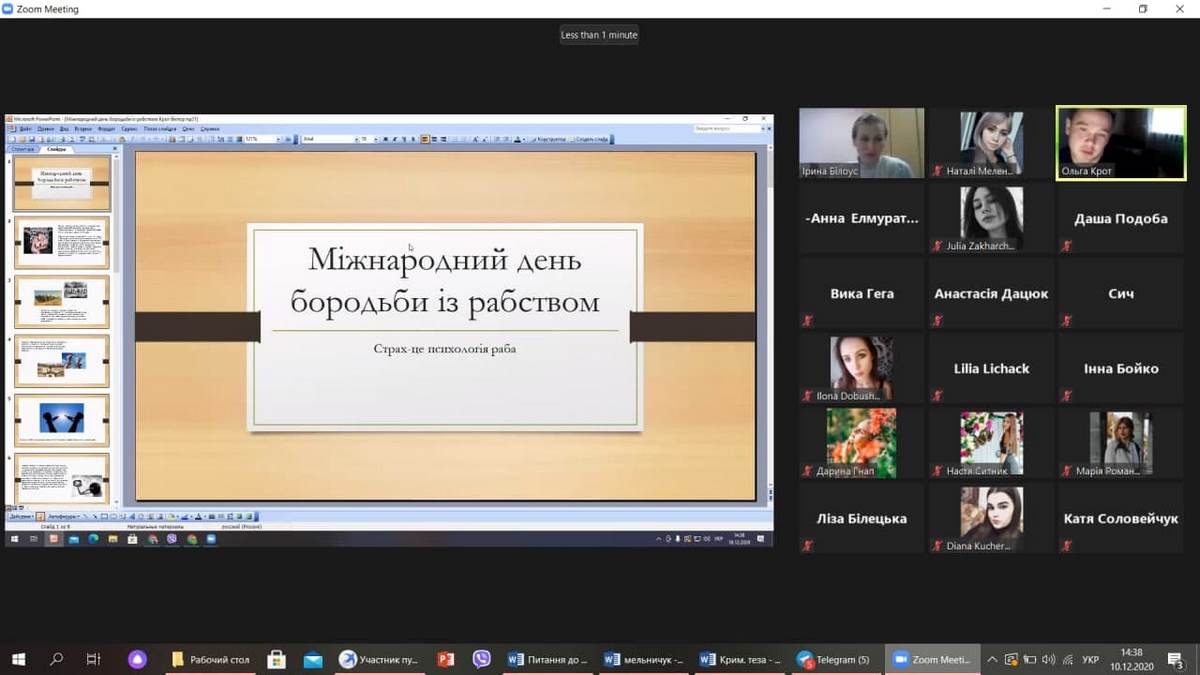The image size is (1200, 675).
Task: Open the PowerPoint app in the taskbar
Action: 446,660
